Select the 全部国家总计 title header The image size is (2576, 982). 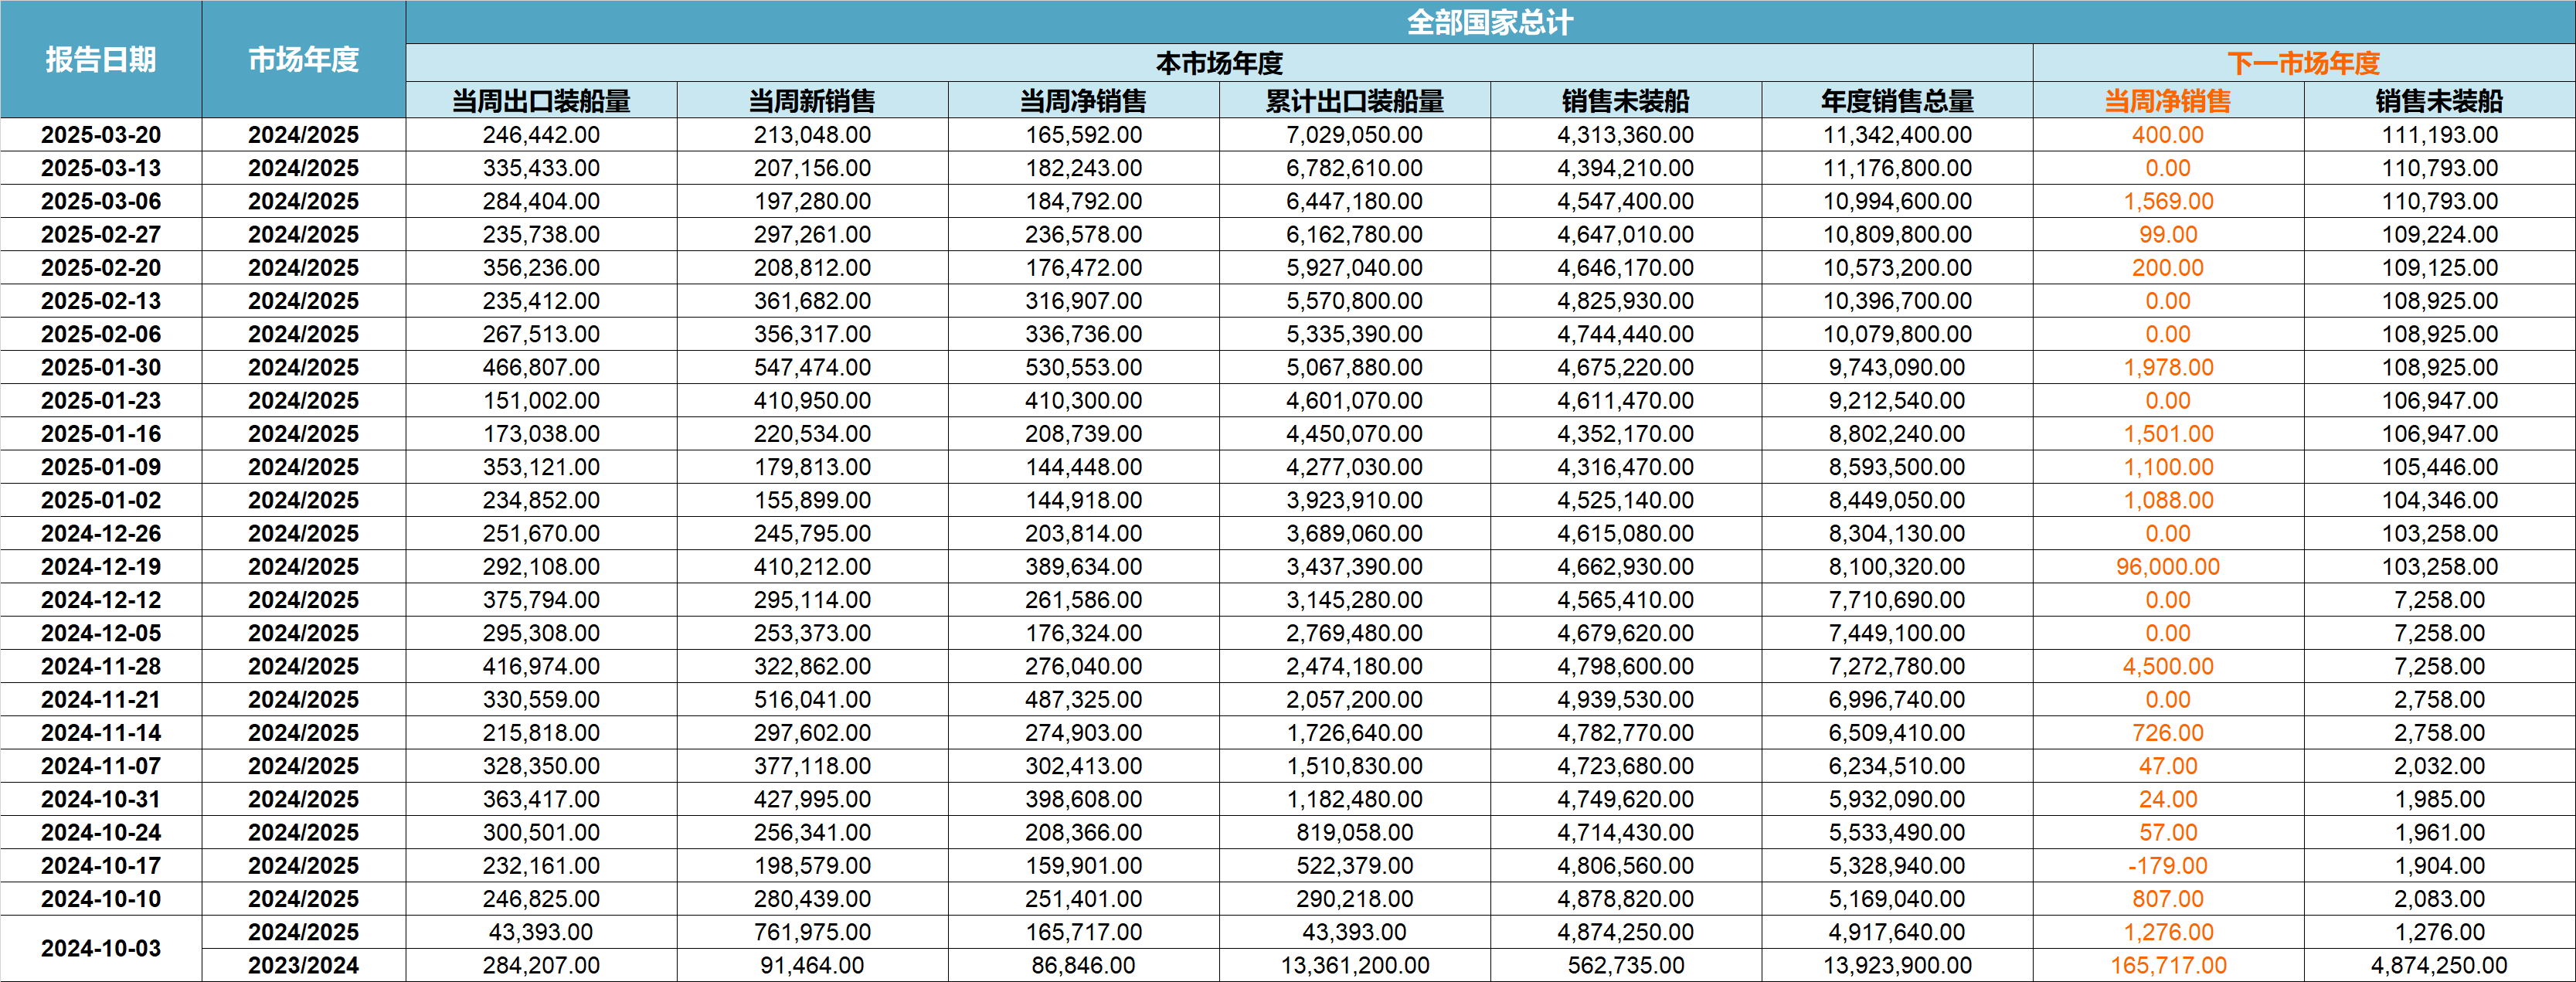1490,22
